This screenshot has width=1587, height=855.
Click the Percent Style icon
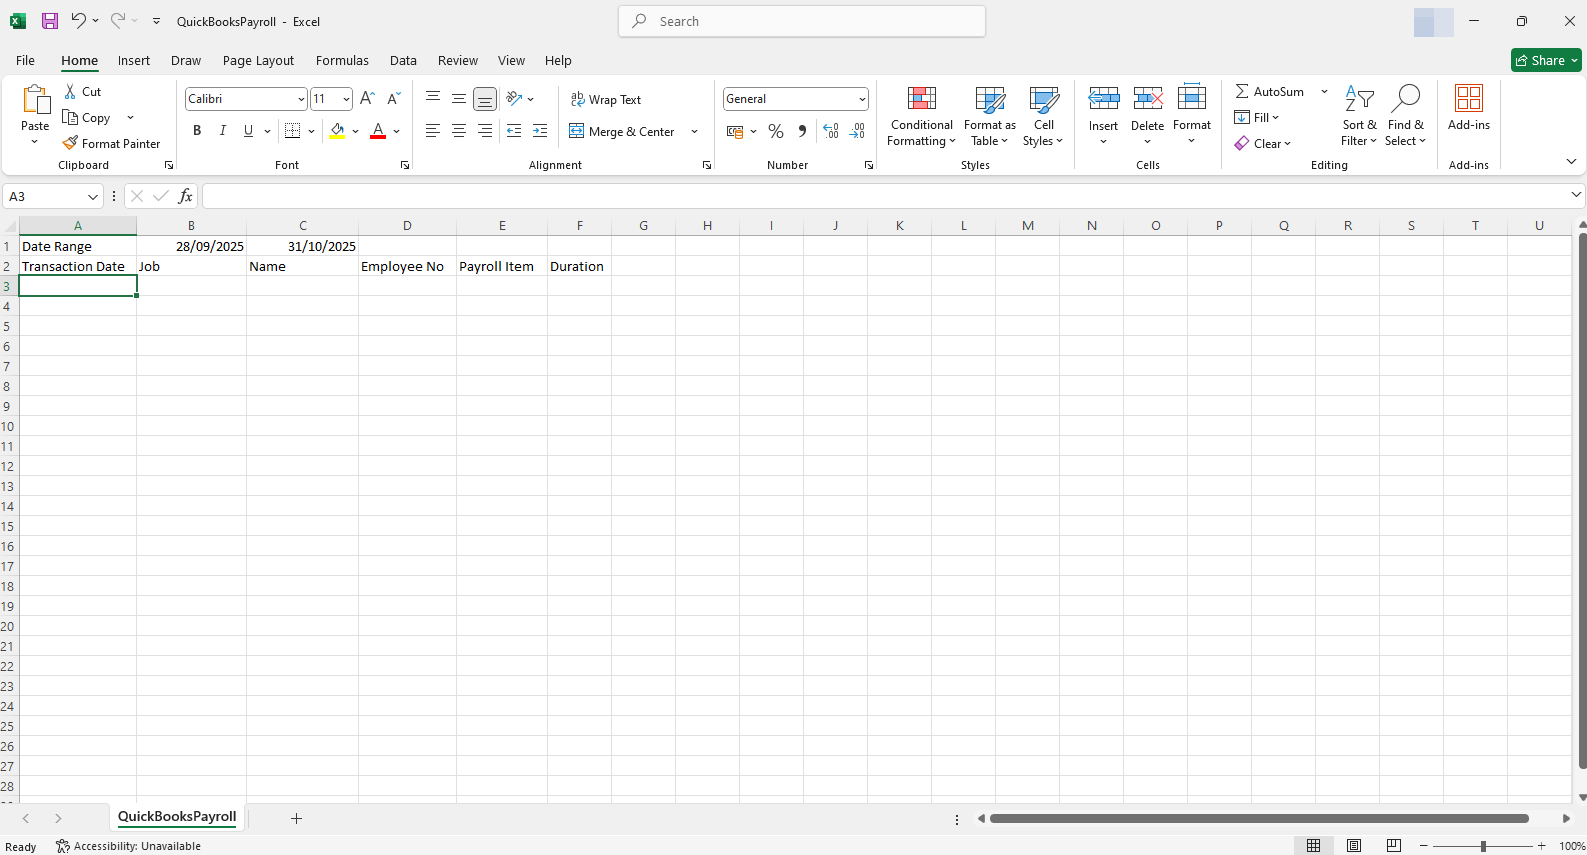[776, 131]
